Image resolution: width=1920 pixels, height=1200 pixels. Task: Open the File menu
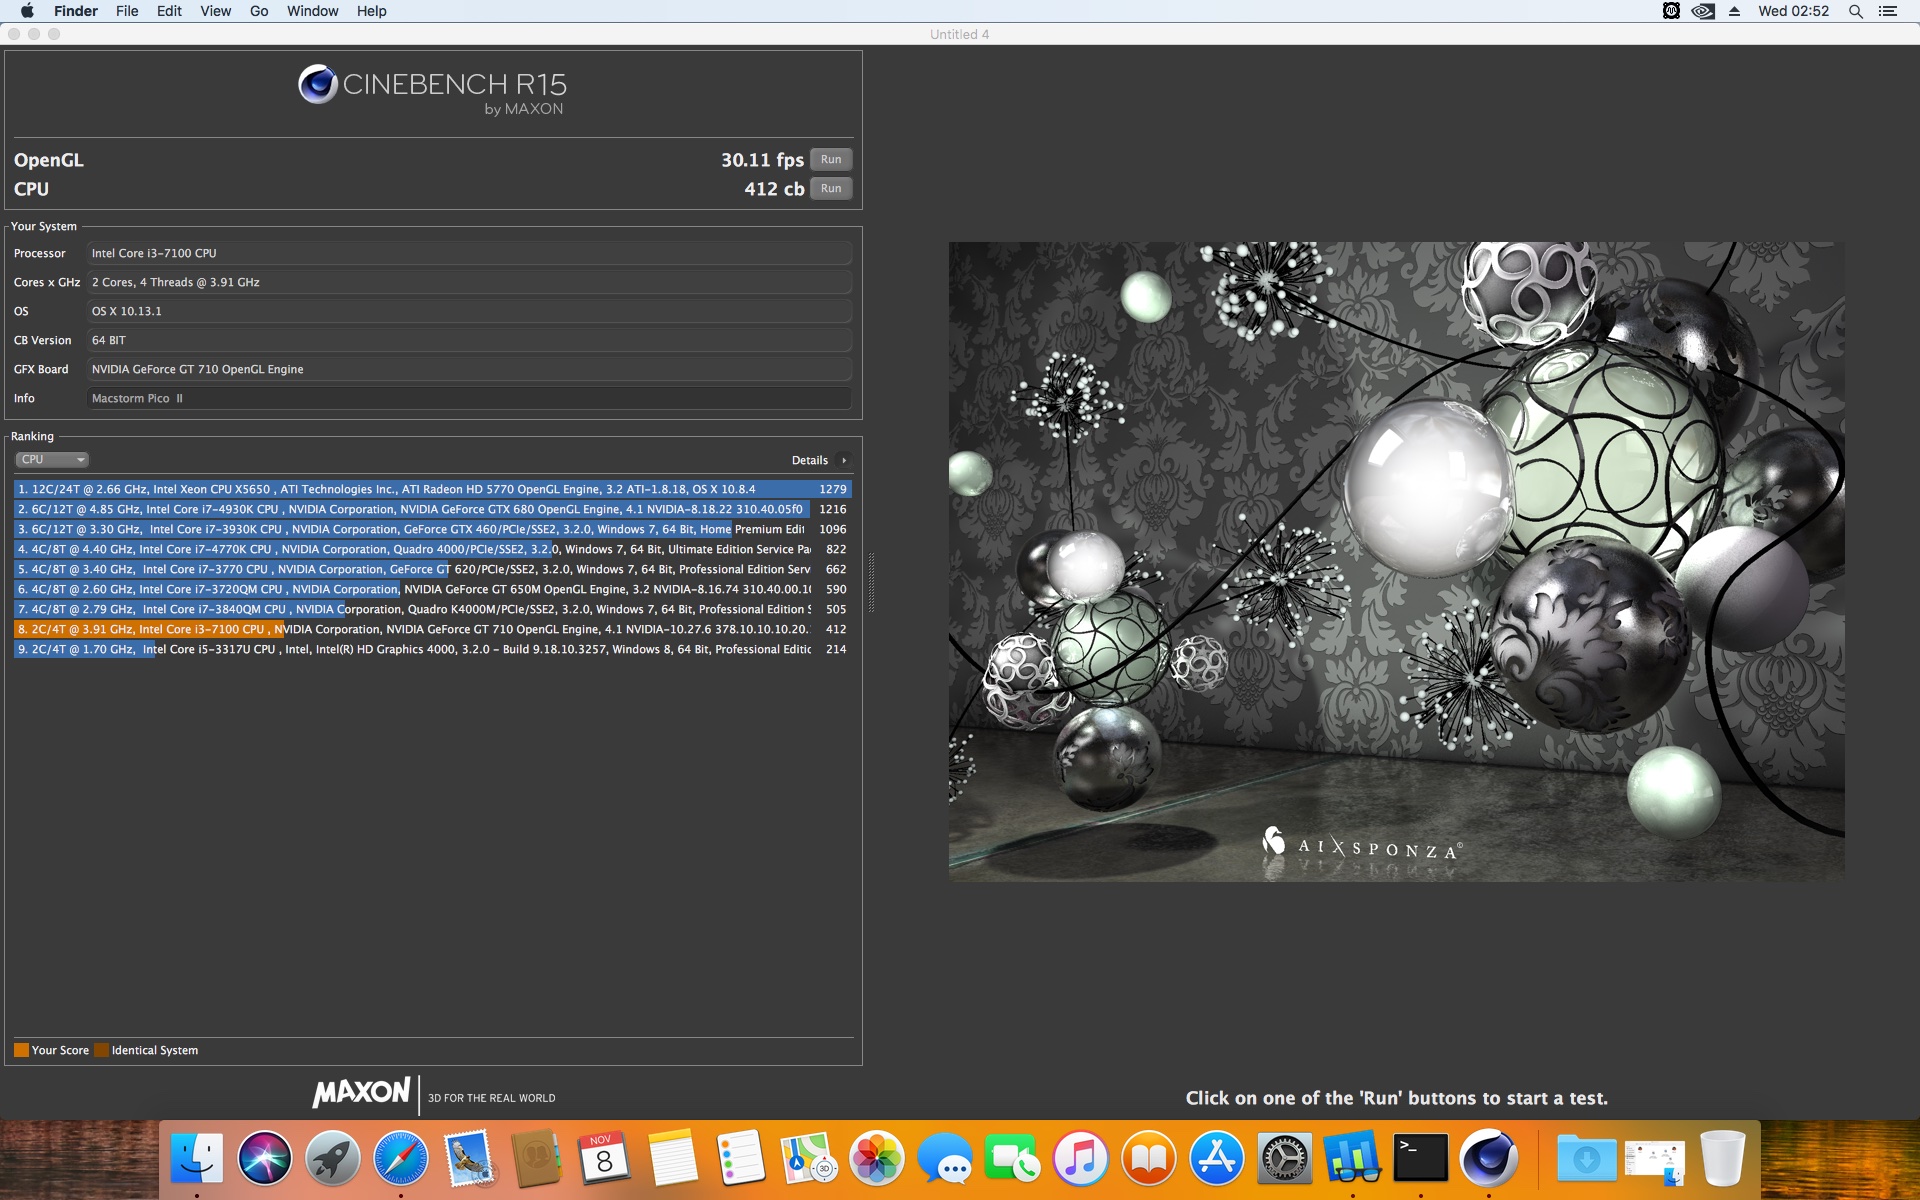click(127, 11)
